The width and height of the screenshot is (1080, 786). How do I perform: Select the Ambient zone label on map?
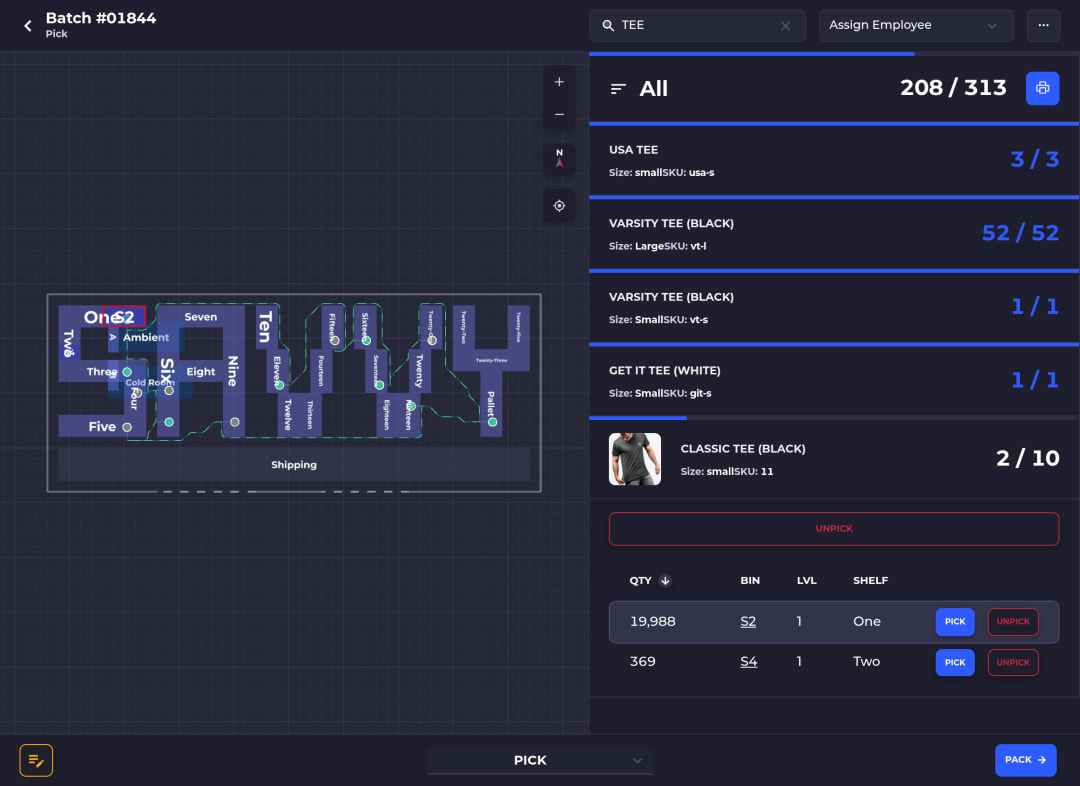(x=145, y=338)
